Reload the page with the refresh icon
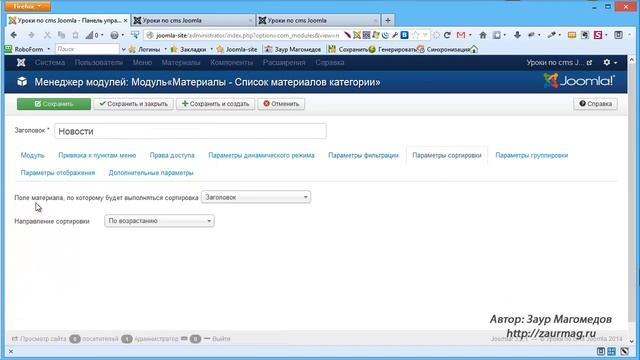 click(x=447, y=35)
